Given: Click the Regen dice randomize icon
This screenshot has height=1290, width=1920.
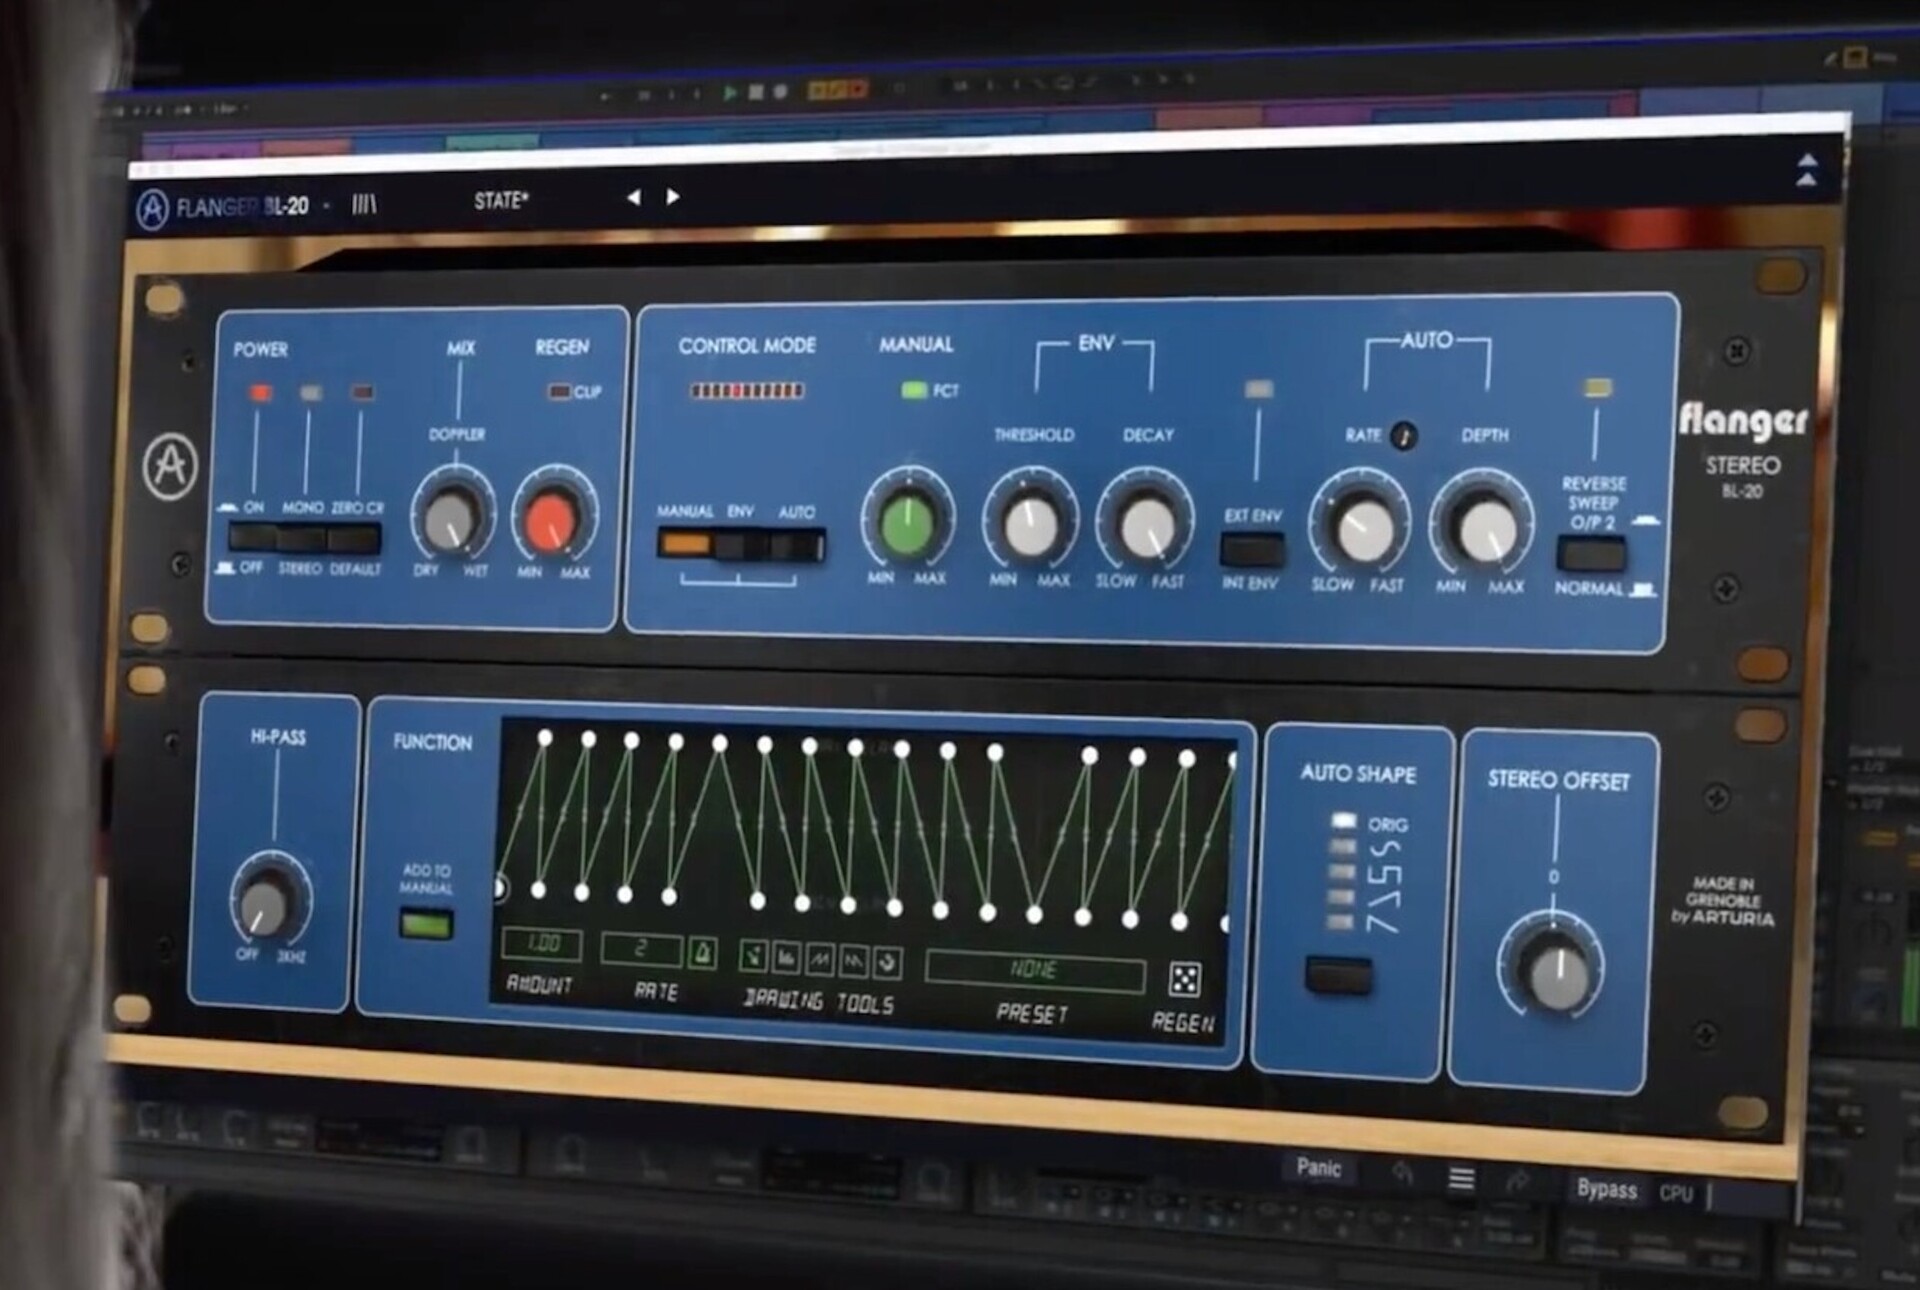Looking at the screenshot, I should click(1184, 979).
